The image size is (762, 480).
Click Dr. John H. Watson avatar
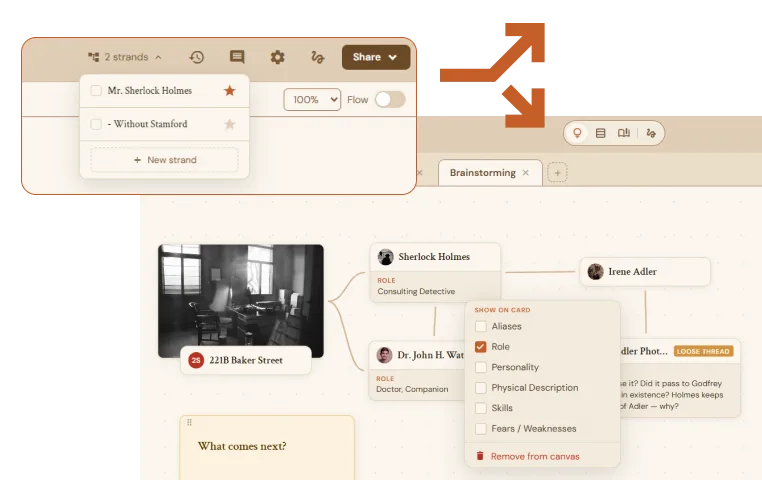[384, 355]
